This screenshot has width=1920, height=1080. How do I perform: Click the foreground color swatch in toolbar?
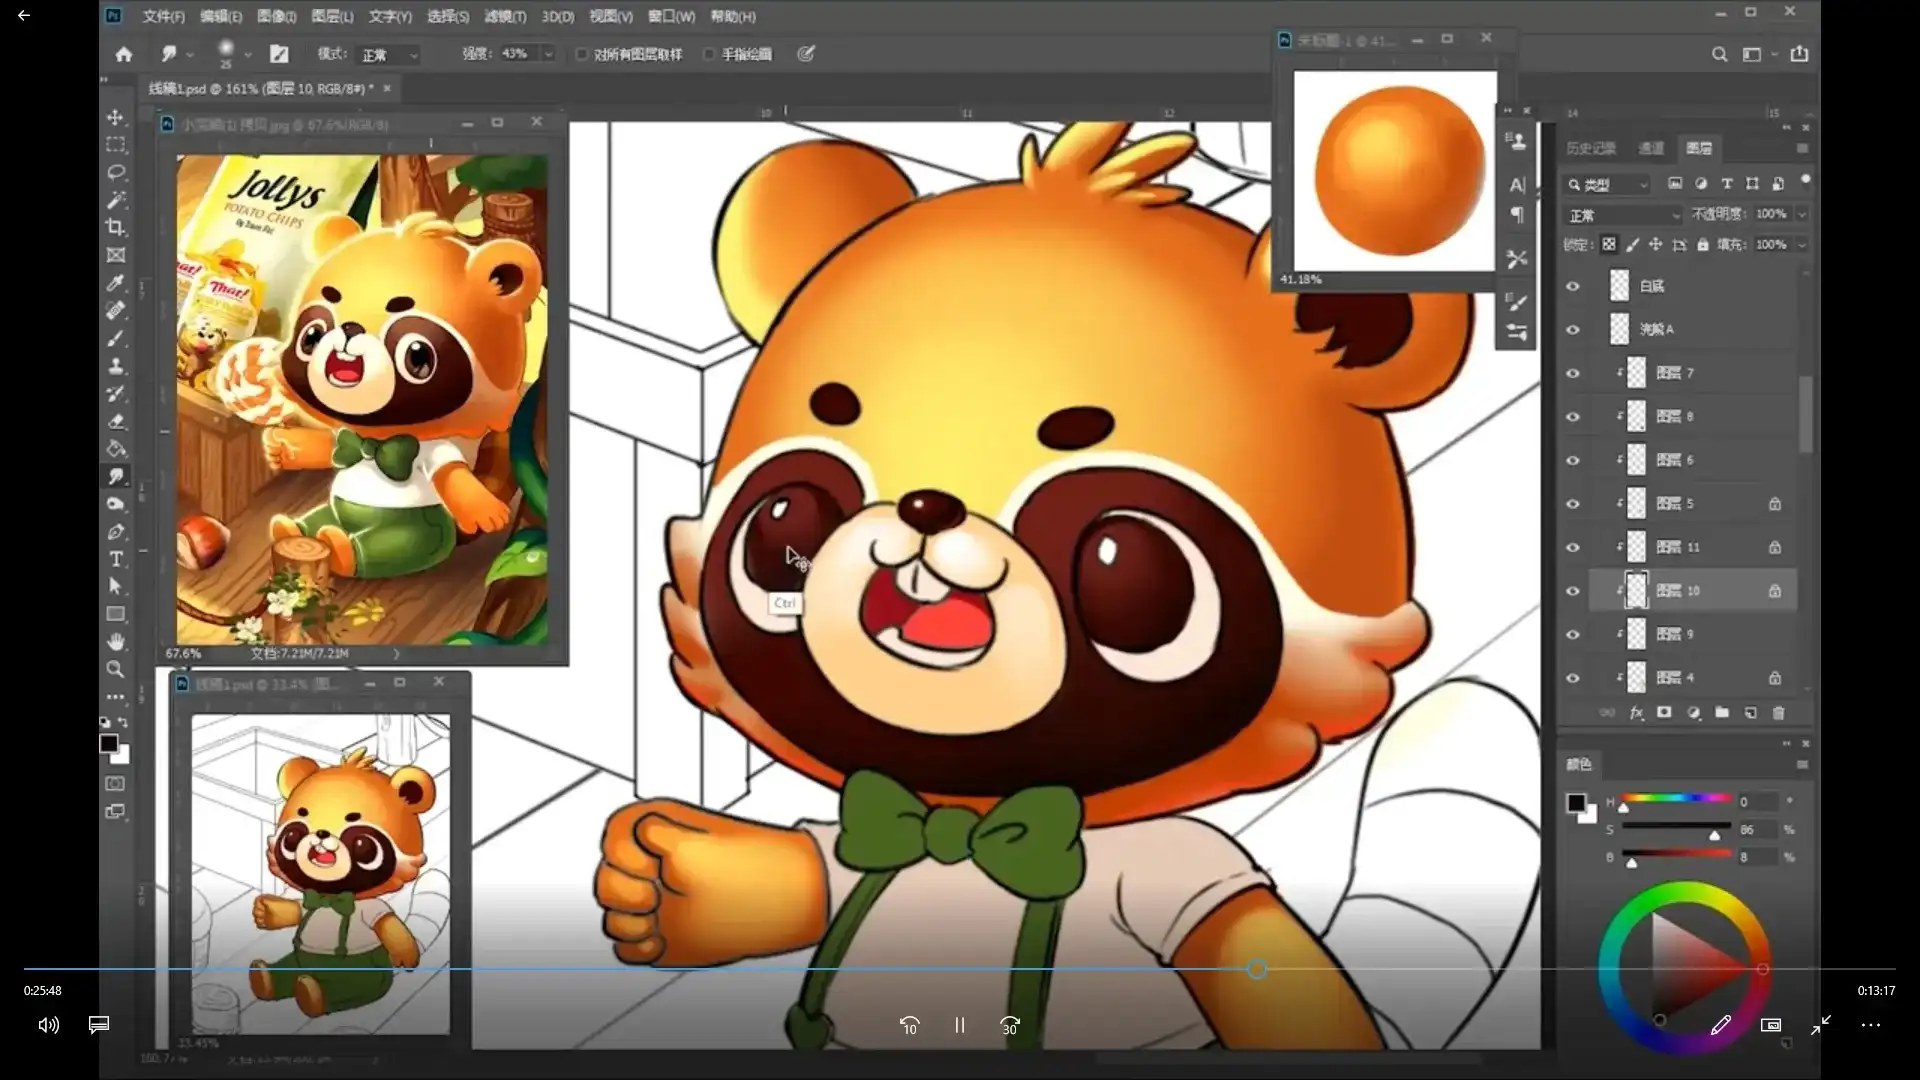[108, 743]
